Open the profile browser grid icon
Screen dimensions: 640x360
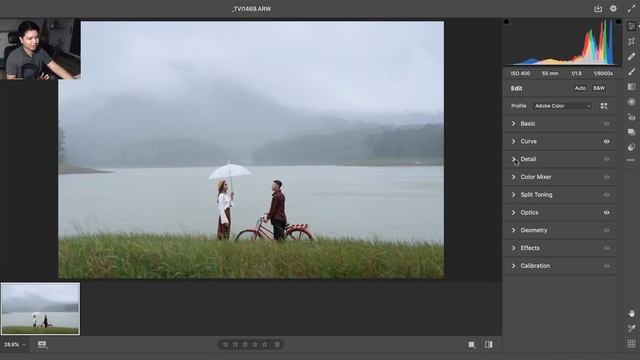pyautogui.click(x=604, y=106)
